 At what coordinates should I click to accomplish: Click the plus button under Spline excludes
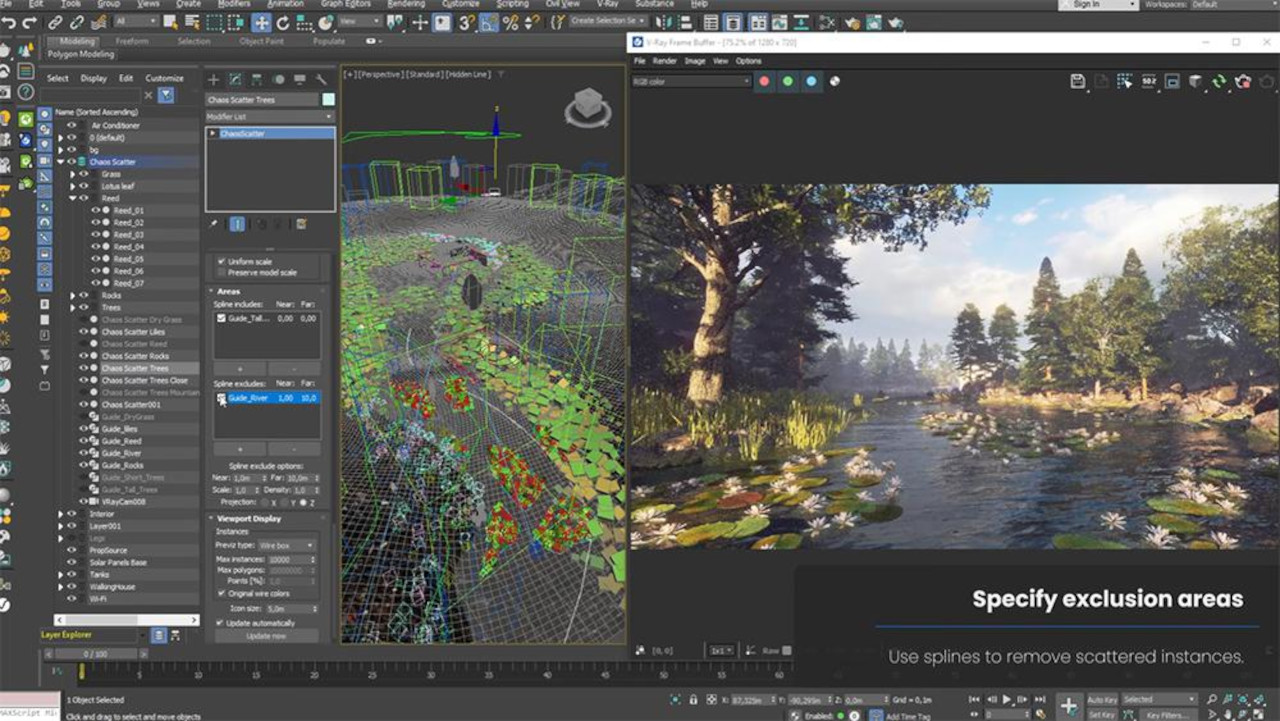click(239, 450)
